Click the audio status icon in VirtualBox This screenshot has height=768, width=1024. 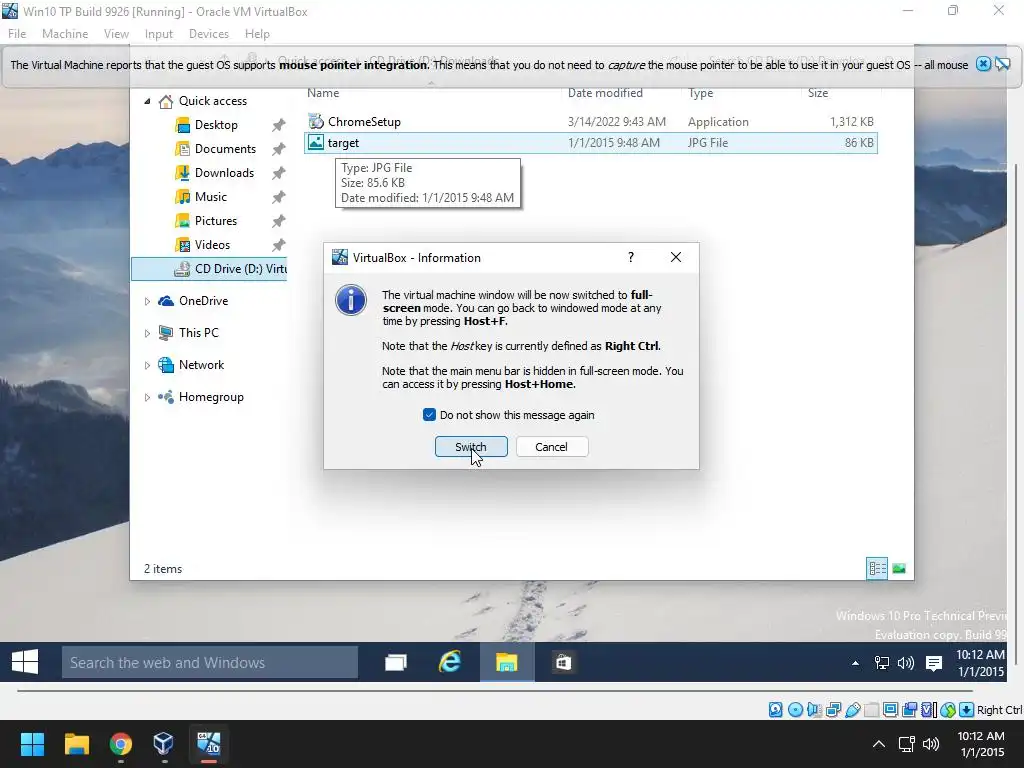[x=814, y=710]
